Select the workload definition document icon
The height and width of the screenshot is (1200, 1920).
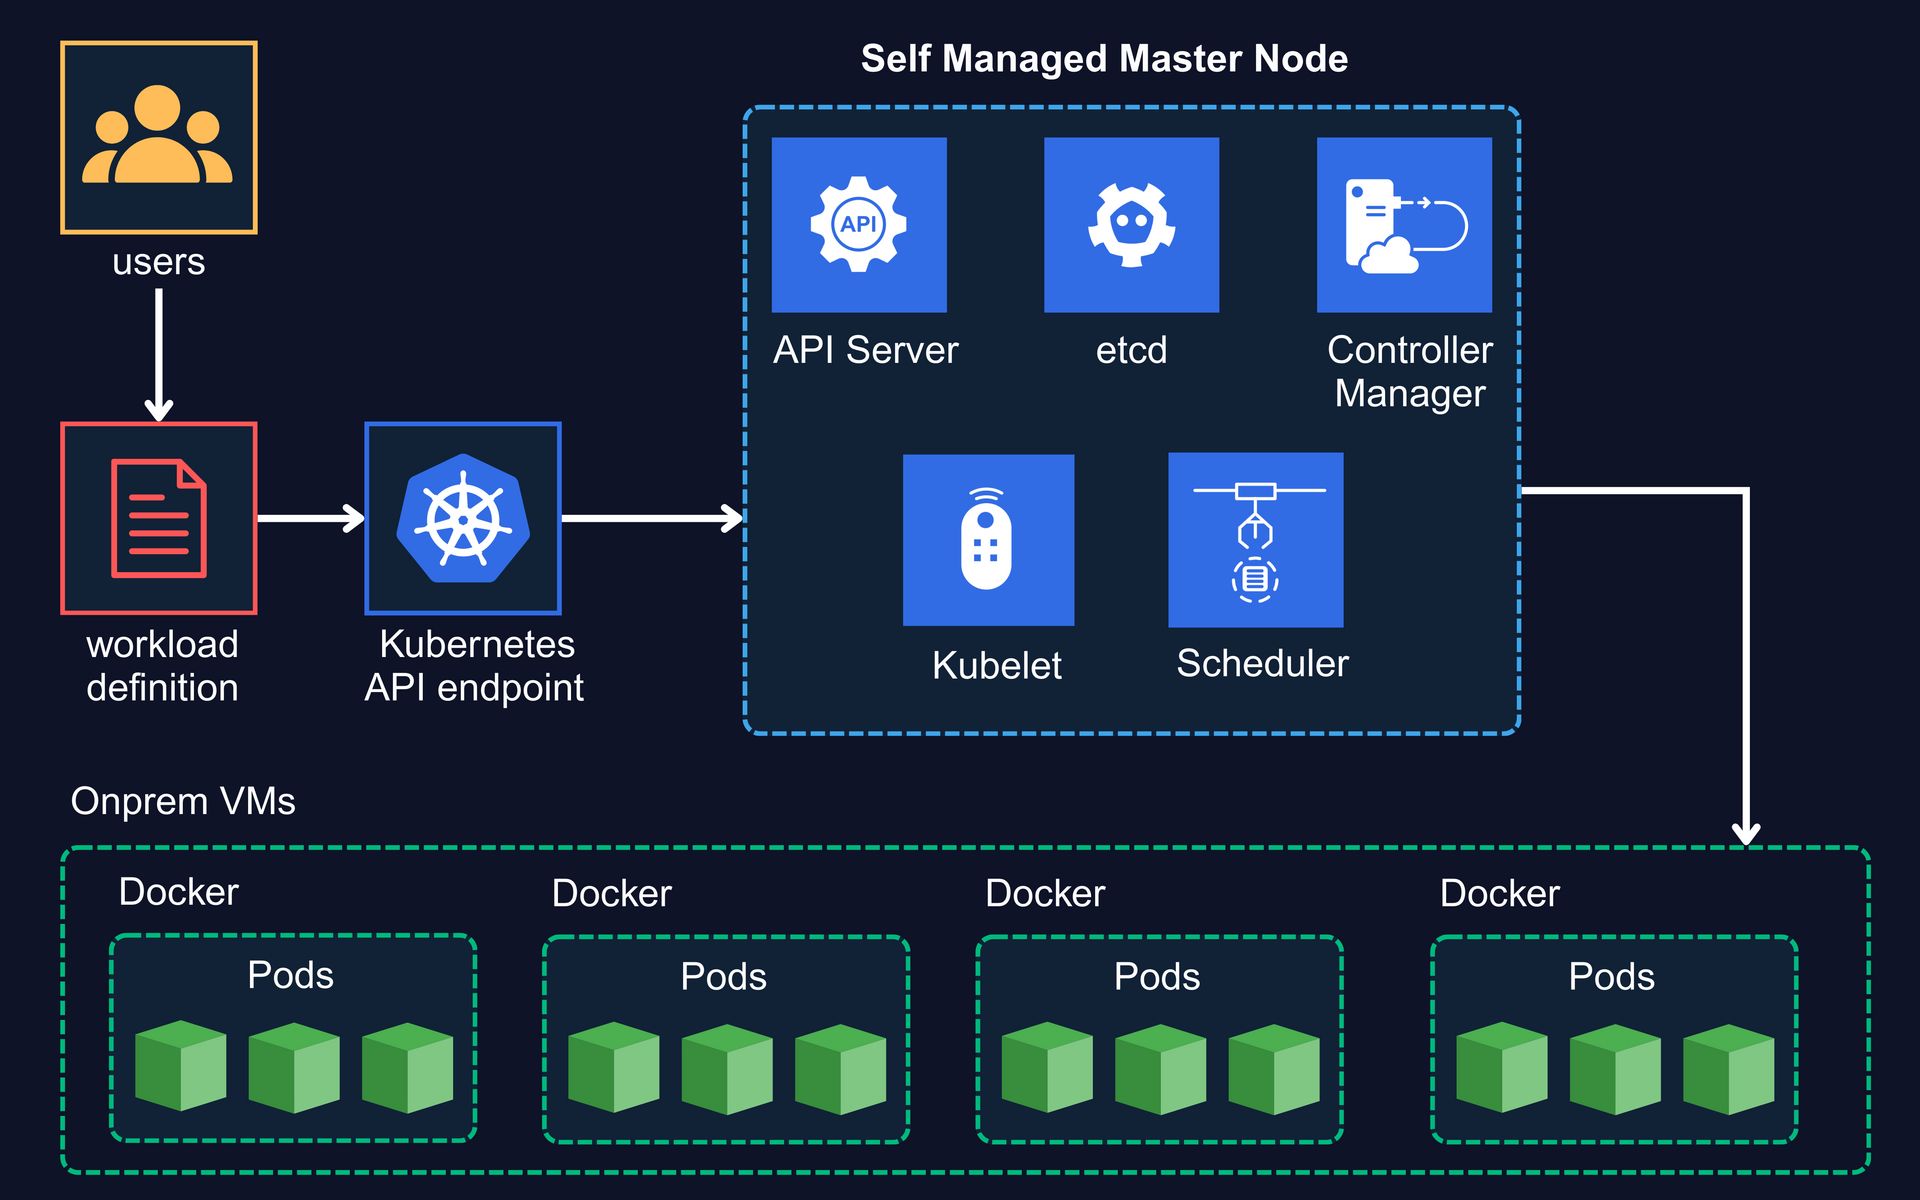(x=158, y=518)
